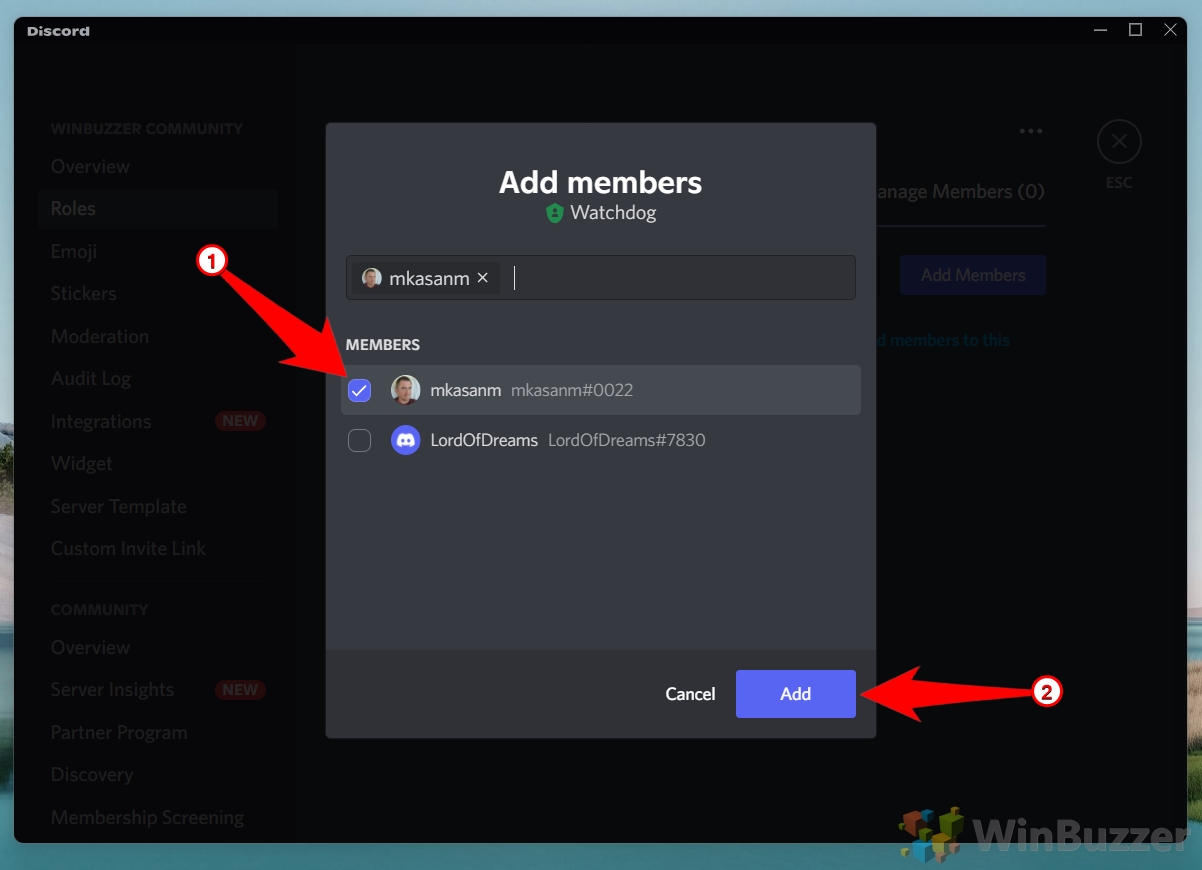Click the NEW badge beside Server Insights
Screen dimensions: 1202x870
(x=240, y=690)
